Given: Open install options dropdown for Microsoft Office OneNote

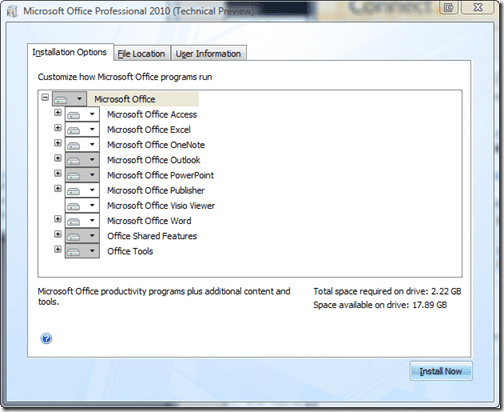Looking at the screenshot, I should pyautogui.click(x=92, y=145).
